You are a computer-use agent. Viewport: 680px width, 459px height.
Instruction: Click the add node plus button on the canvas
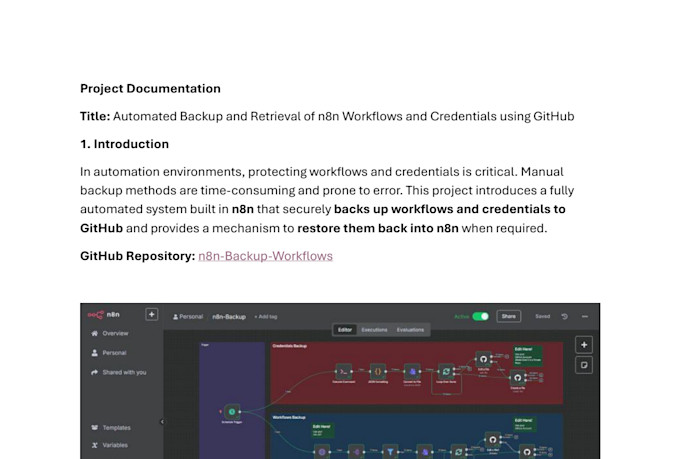click(x=584, y=345)
